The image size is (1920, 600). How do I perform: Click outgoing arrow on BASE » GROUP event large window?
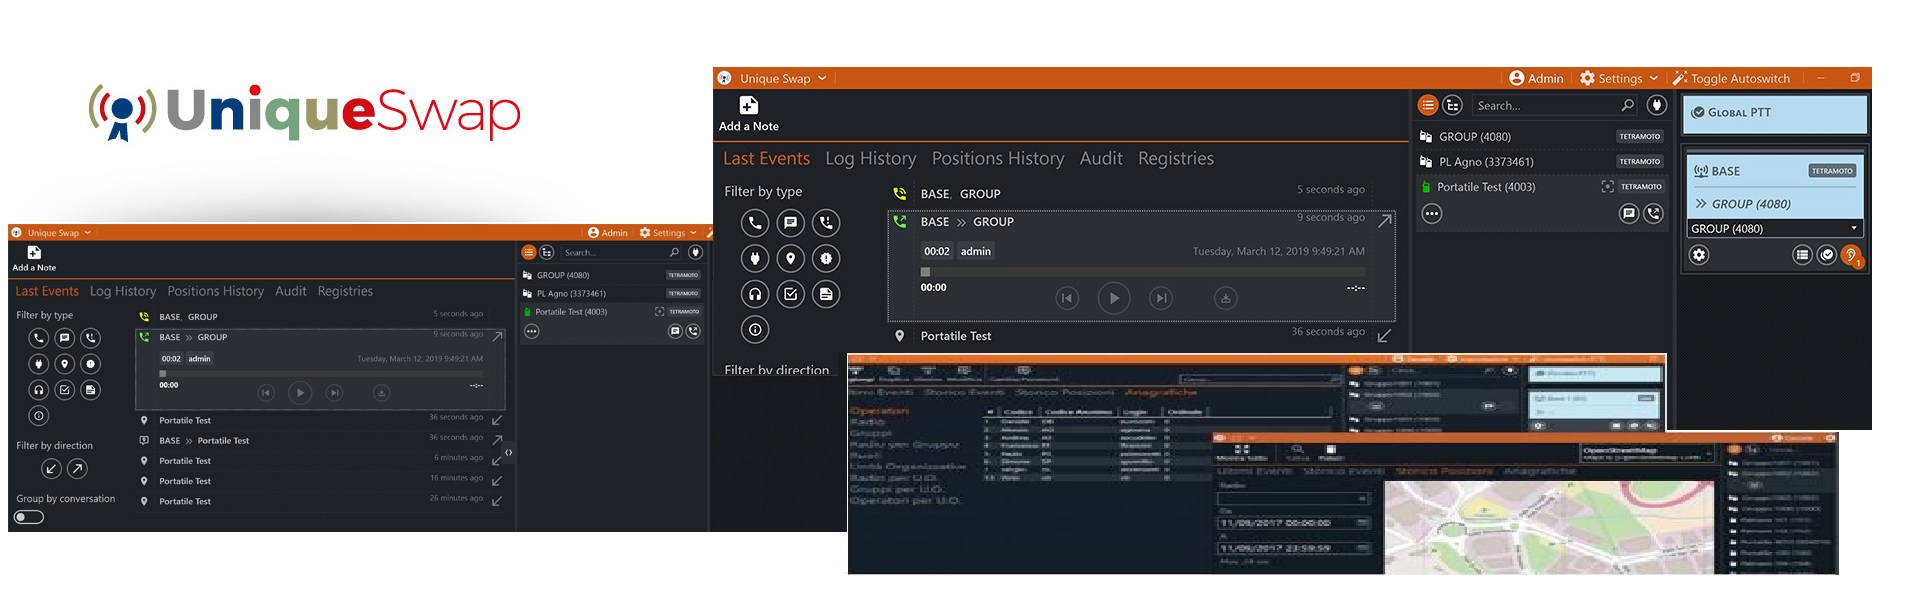(1385, 221)
